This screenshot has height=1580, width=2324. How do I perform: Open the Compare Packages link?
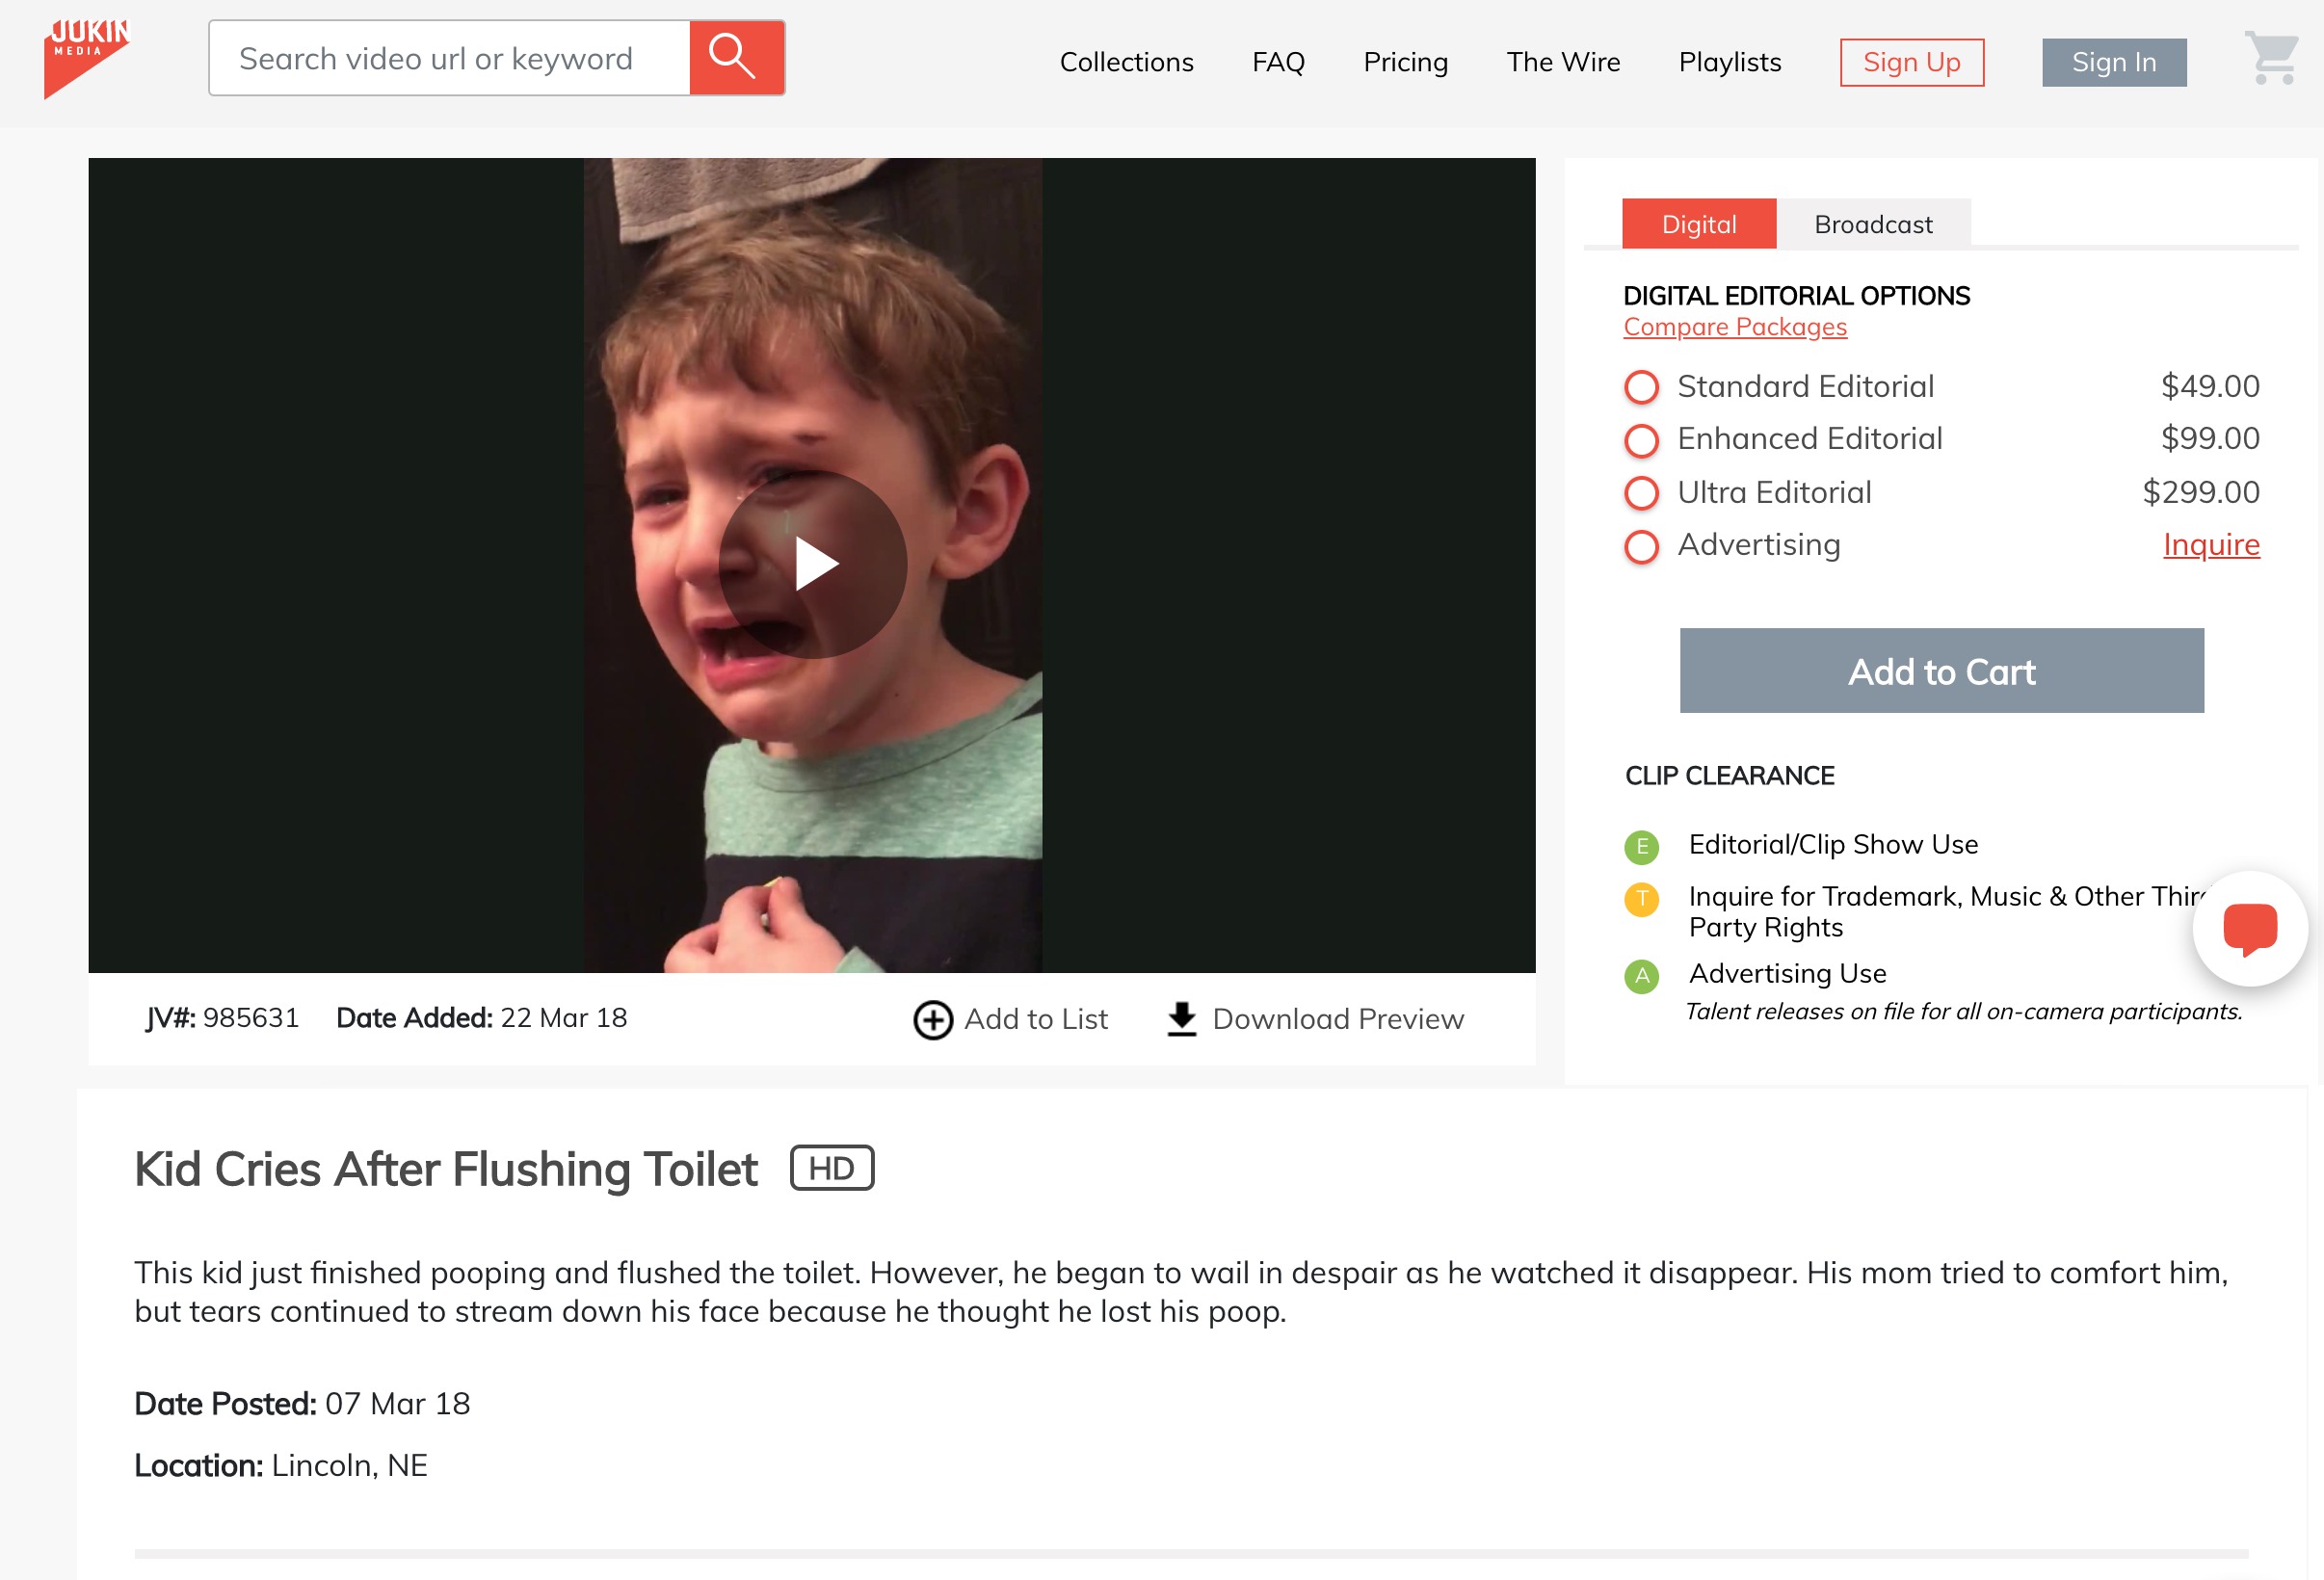[x=1735, y=327]
